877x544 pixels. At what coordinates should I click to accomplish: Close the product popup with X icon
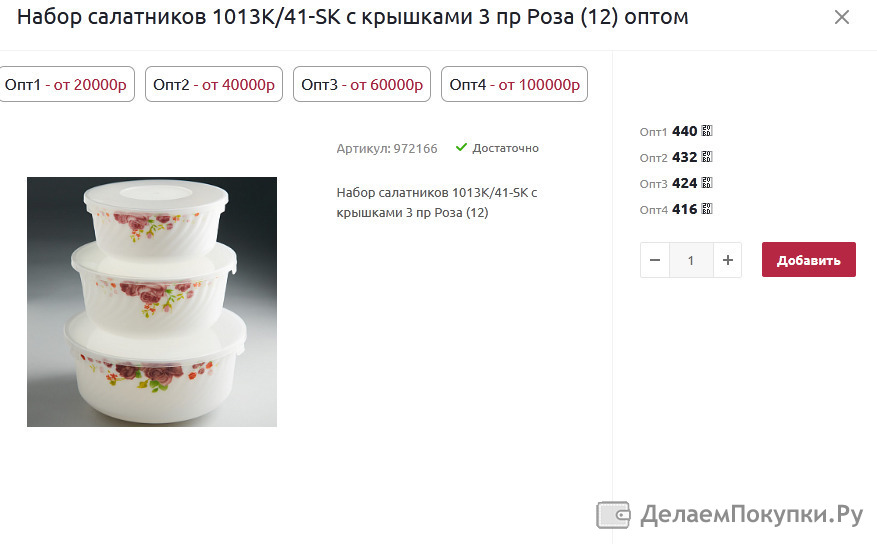click(x=841, y=17)
